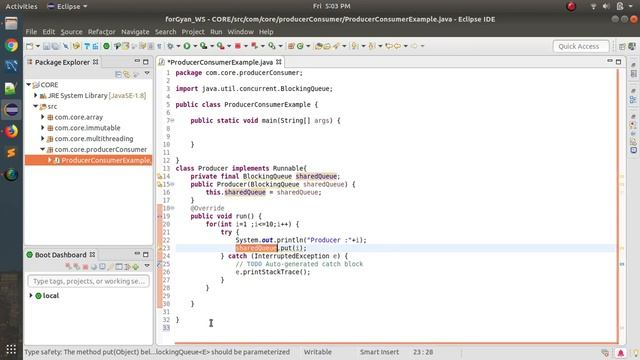Screen dimensions: 640x360
Task: Open the Run button dropdown arrow
Action: [x=195, y=46]
